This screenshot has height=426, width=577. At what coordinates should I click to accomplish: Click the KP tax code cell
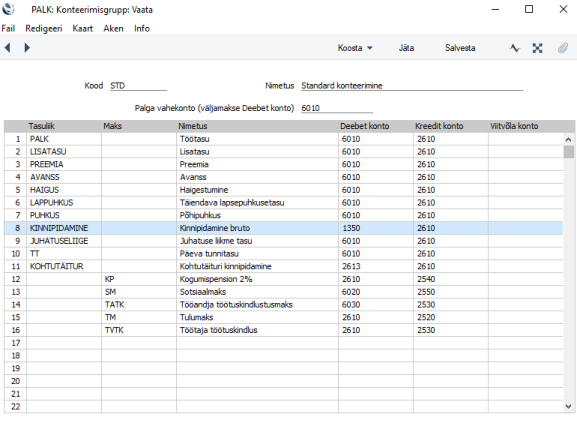(139, 279)
